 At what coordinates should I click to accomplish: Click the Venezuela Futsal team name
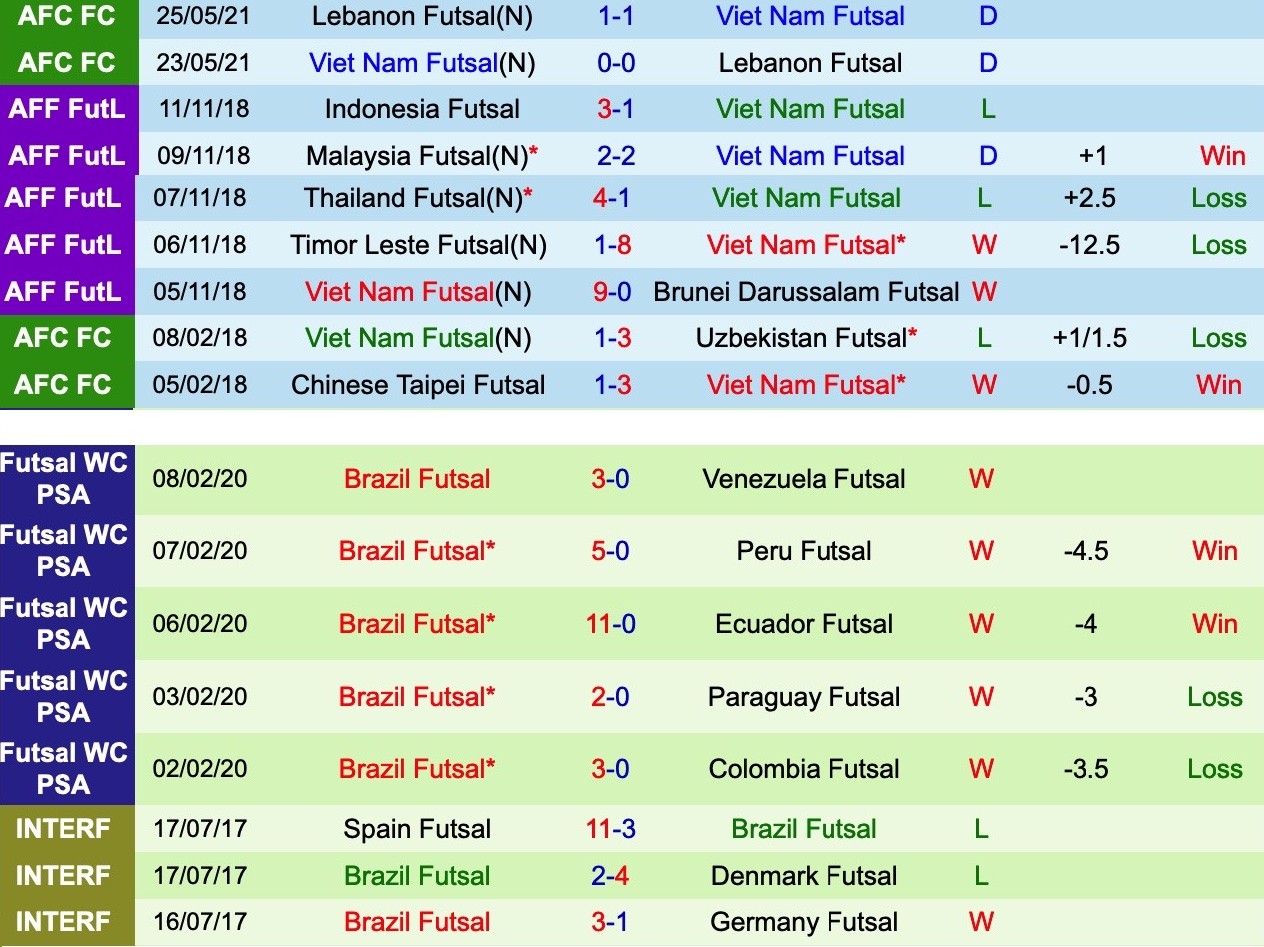804,479
